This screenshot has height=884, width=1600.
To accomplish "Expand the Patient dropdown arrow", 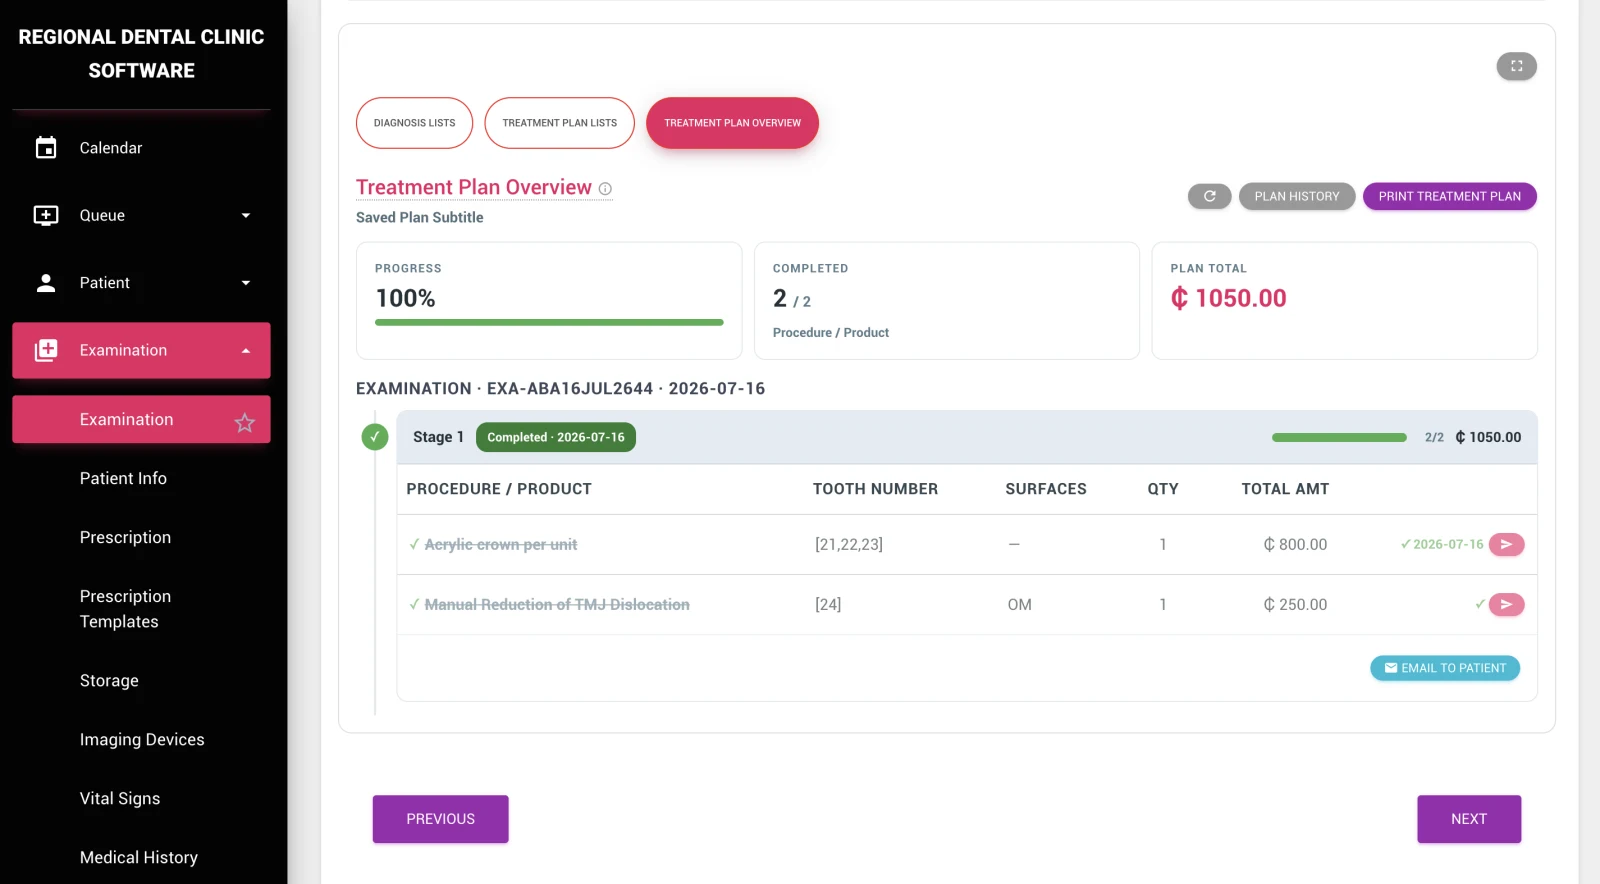I will [x=246, y=283].
